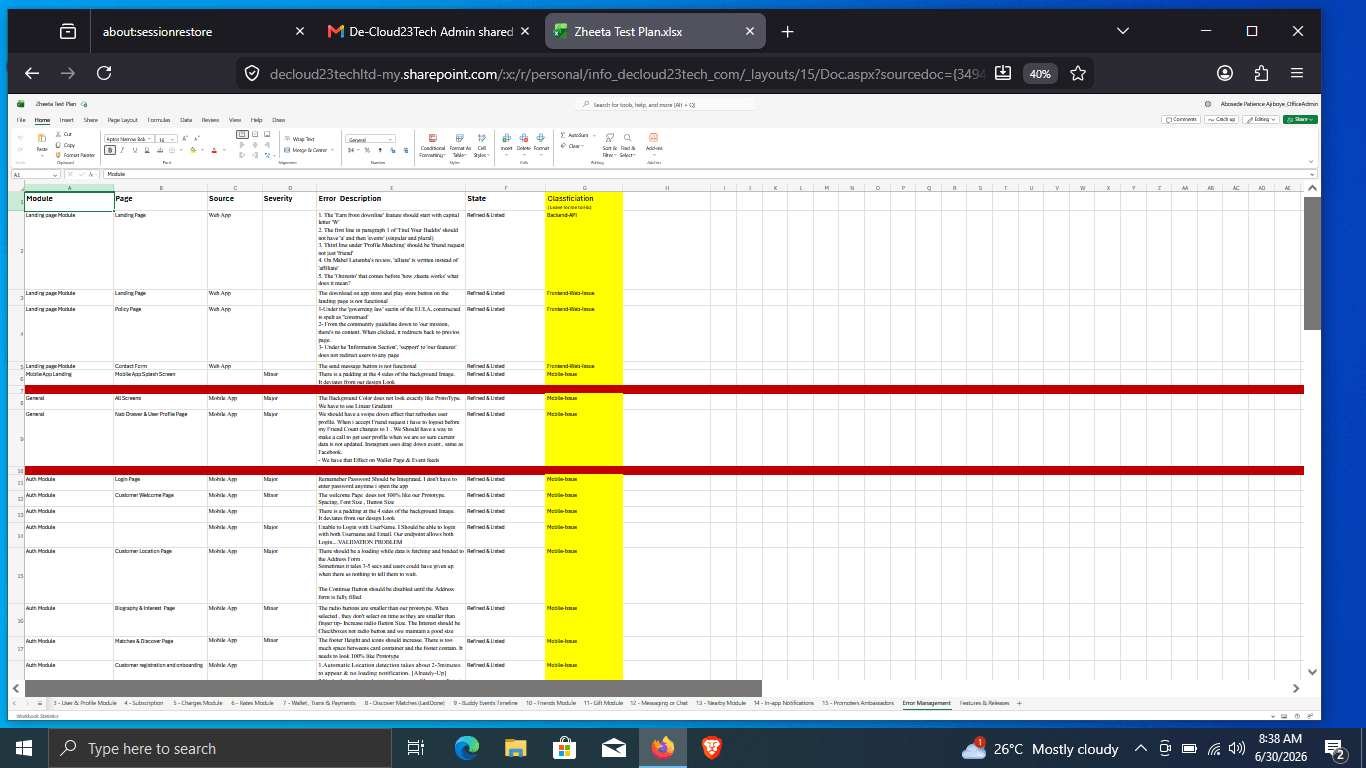Collapse the ribbon with the chevron

[1311, 162]
